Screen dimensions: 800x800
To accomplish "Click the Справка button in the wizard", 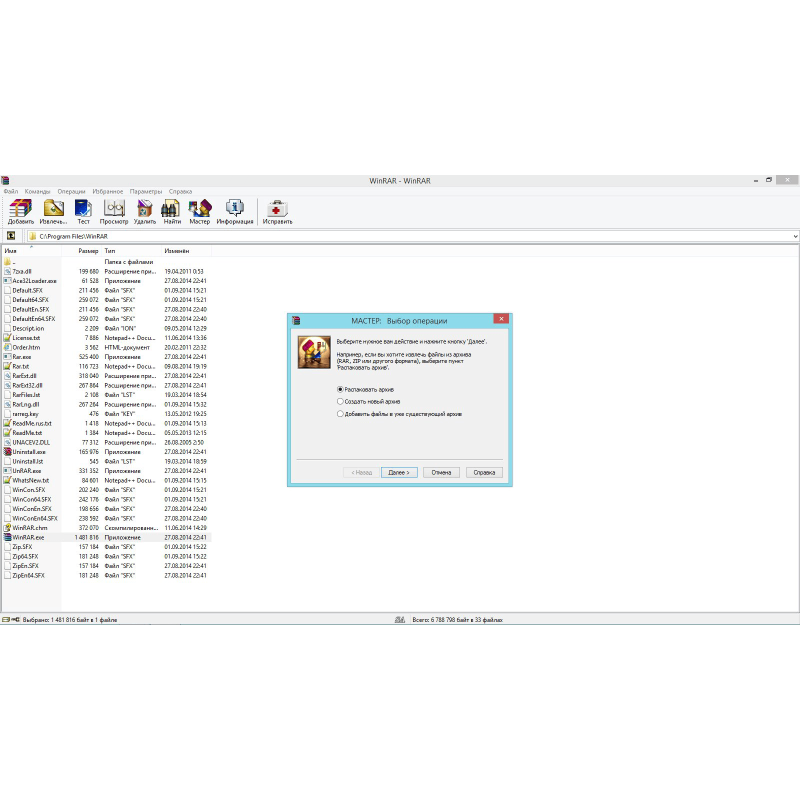I will click(x=483, y=472).
